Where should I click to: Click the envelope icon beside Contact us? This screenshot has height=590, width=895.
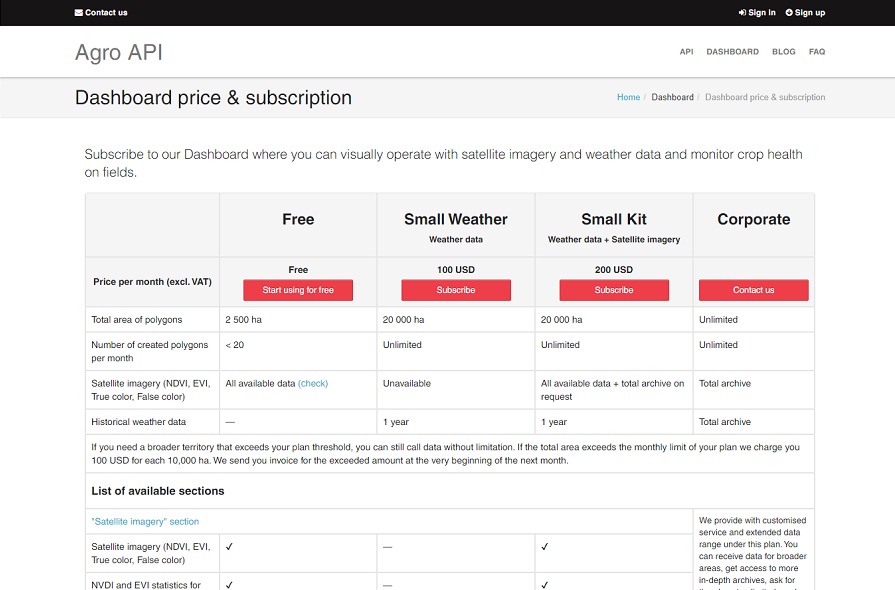pyautogui.click(x=79, y=13)
